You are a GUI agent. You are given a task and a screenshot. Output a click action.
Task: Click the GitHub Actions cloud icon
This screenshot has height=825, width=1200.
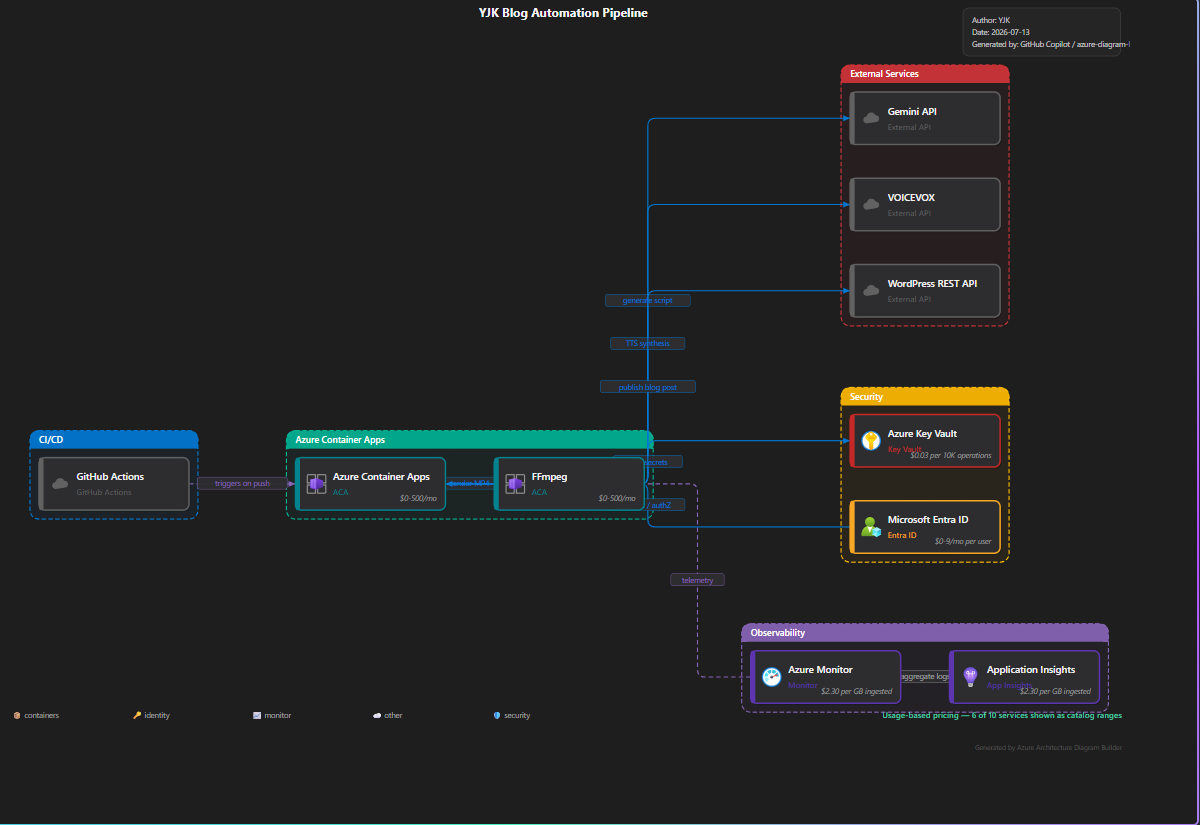pos(60,484)
